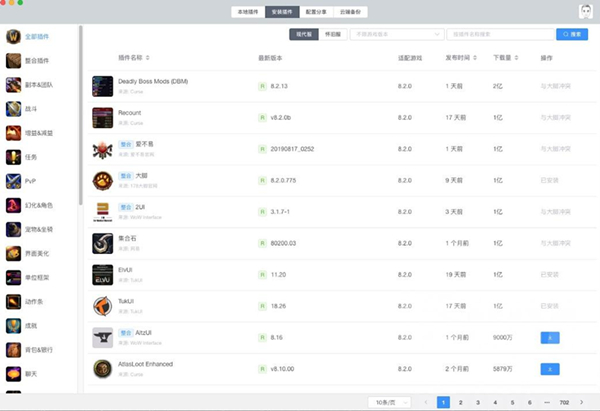Switch to the 本地插件 tab
600x411 pixels.
(247, 12)
